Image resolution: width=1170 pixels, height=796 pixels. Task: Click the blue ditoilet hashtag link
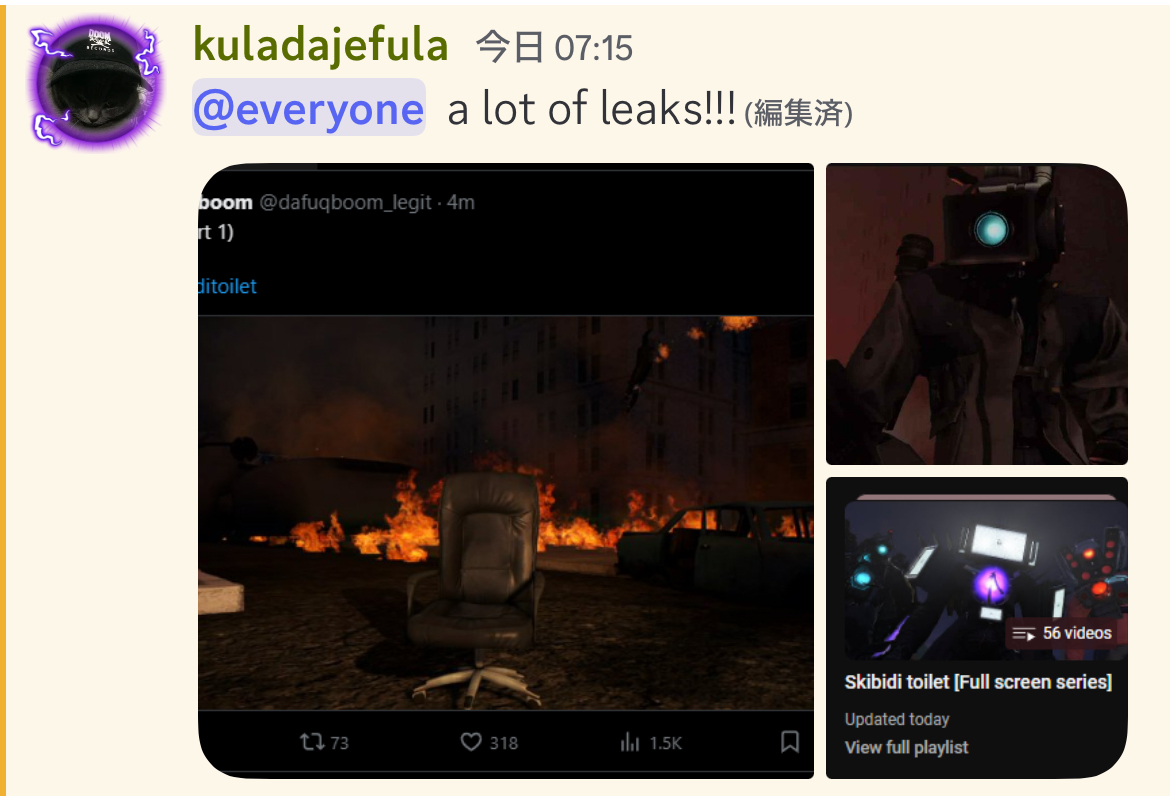pyautogui.click(x=228, y=286)
